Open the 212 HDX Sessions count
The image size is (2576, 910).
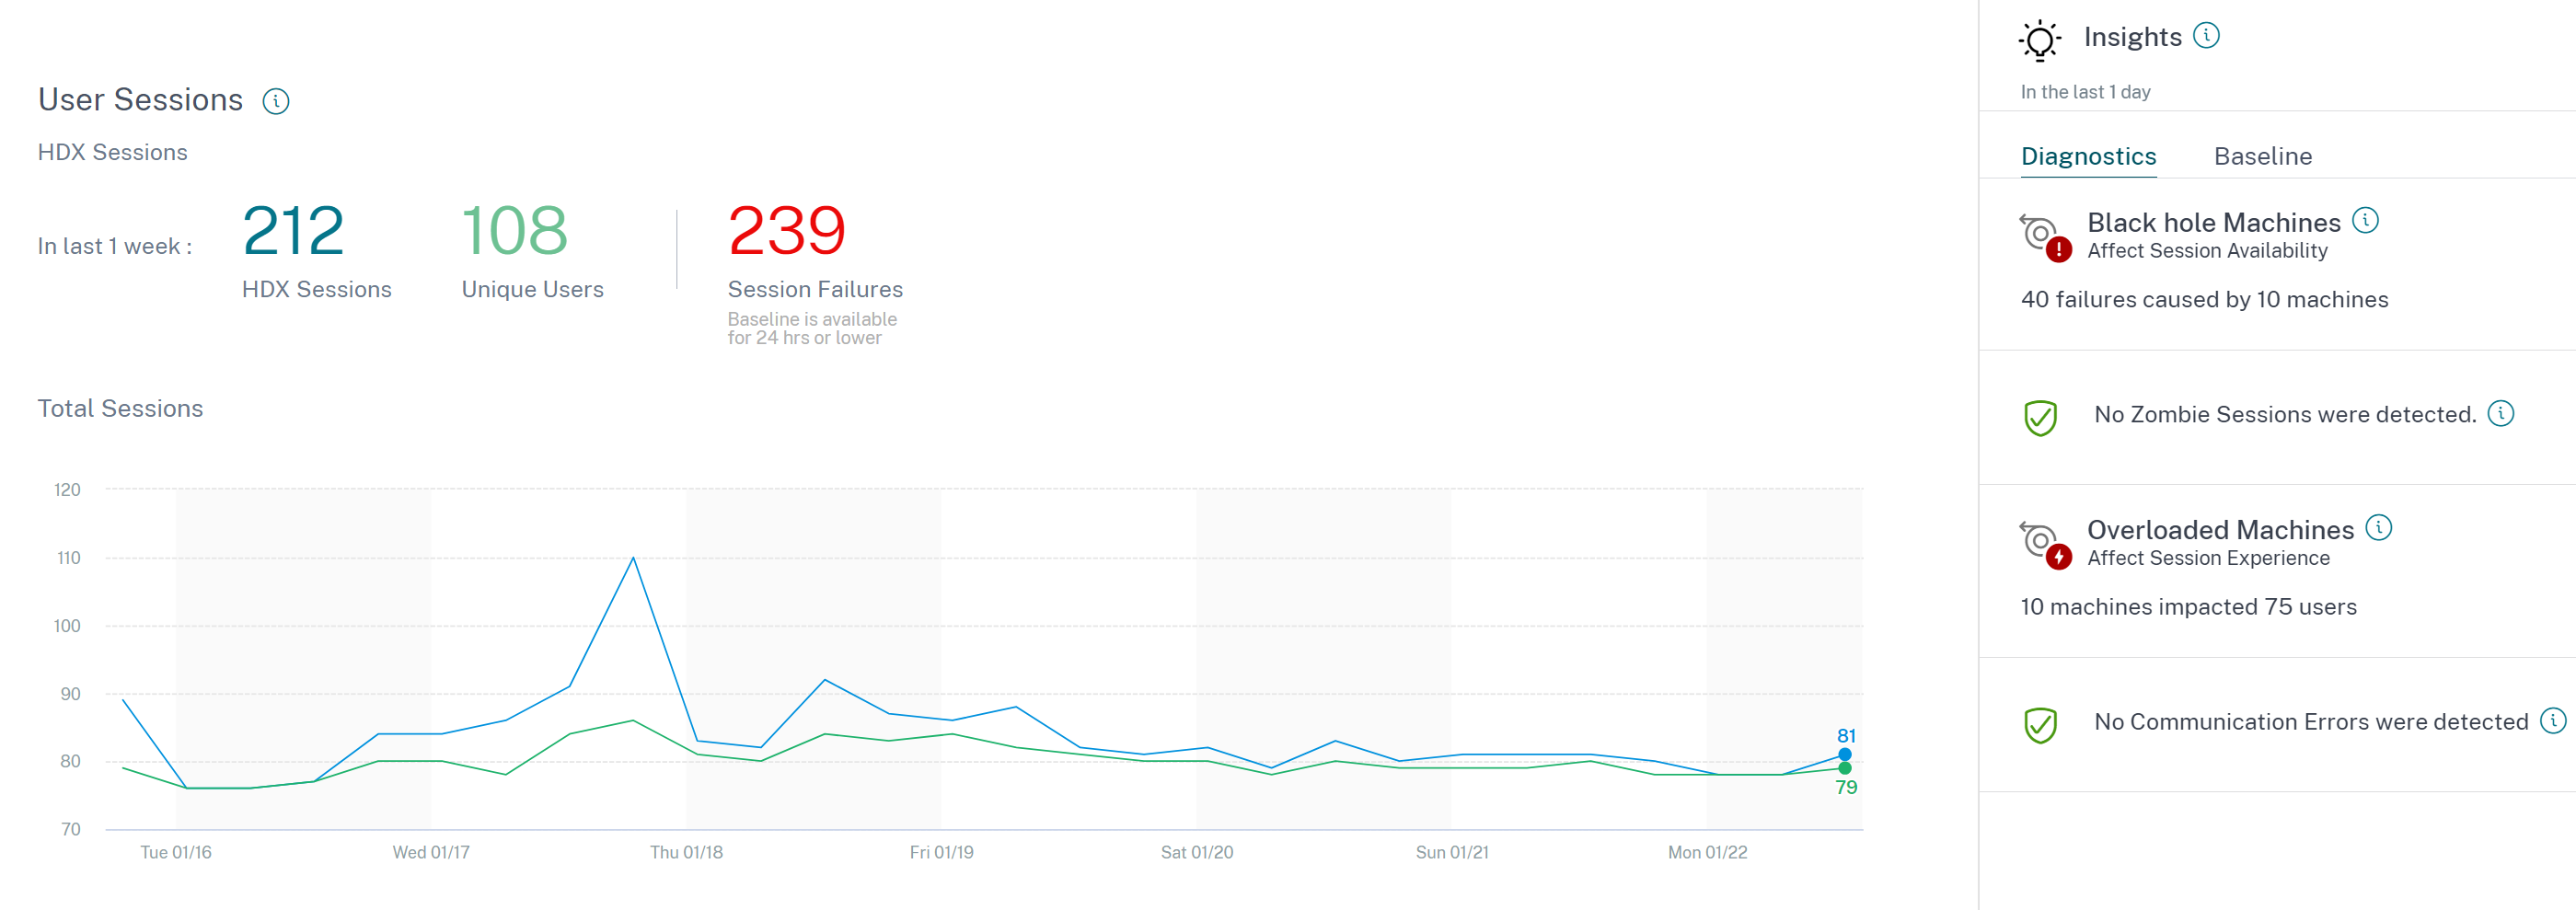(293, 230)
